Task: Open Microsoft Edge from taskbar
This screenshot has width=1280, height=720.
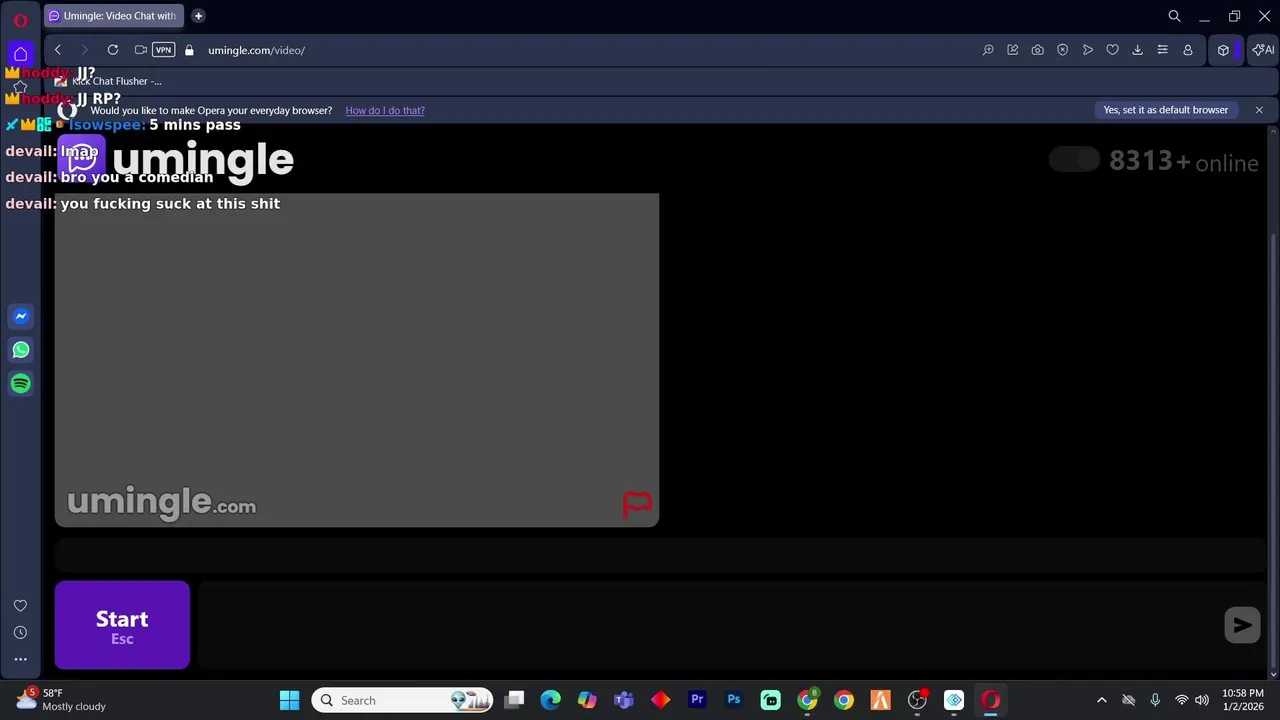Action: click(551, 700)
